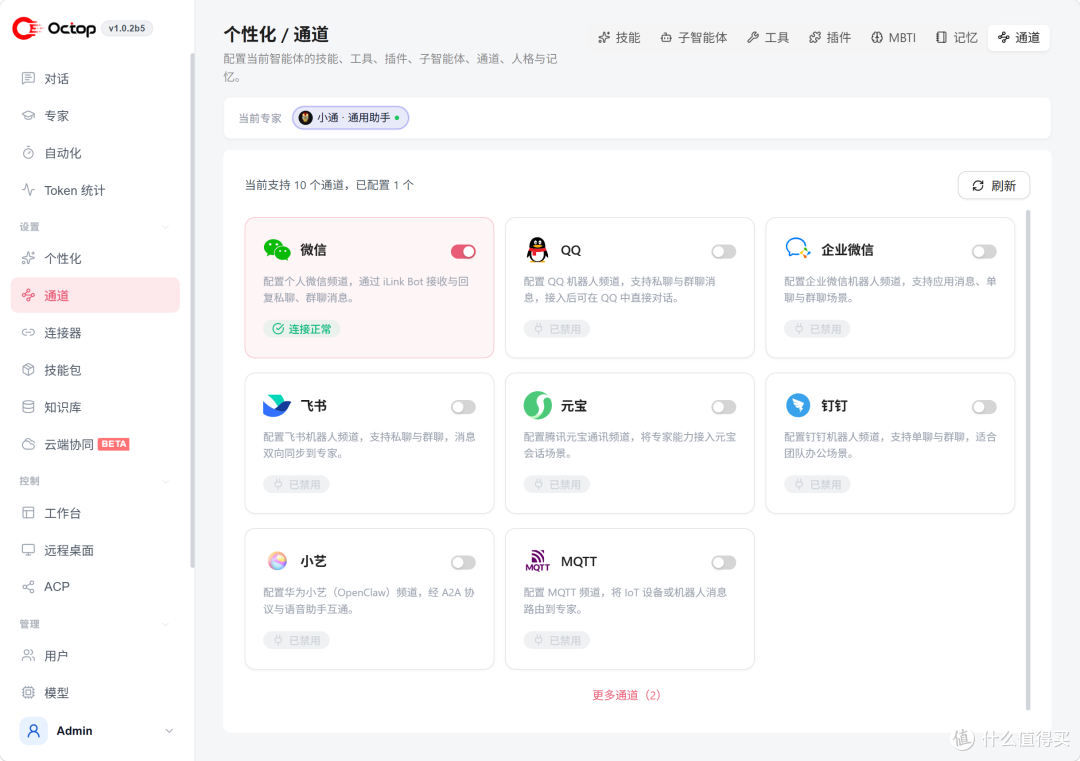The image size is (1080, 761).
Task: Expand the Admin account menu
Action: point(169,731)
